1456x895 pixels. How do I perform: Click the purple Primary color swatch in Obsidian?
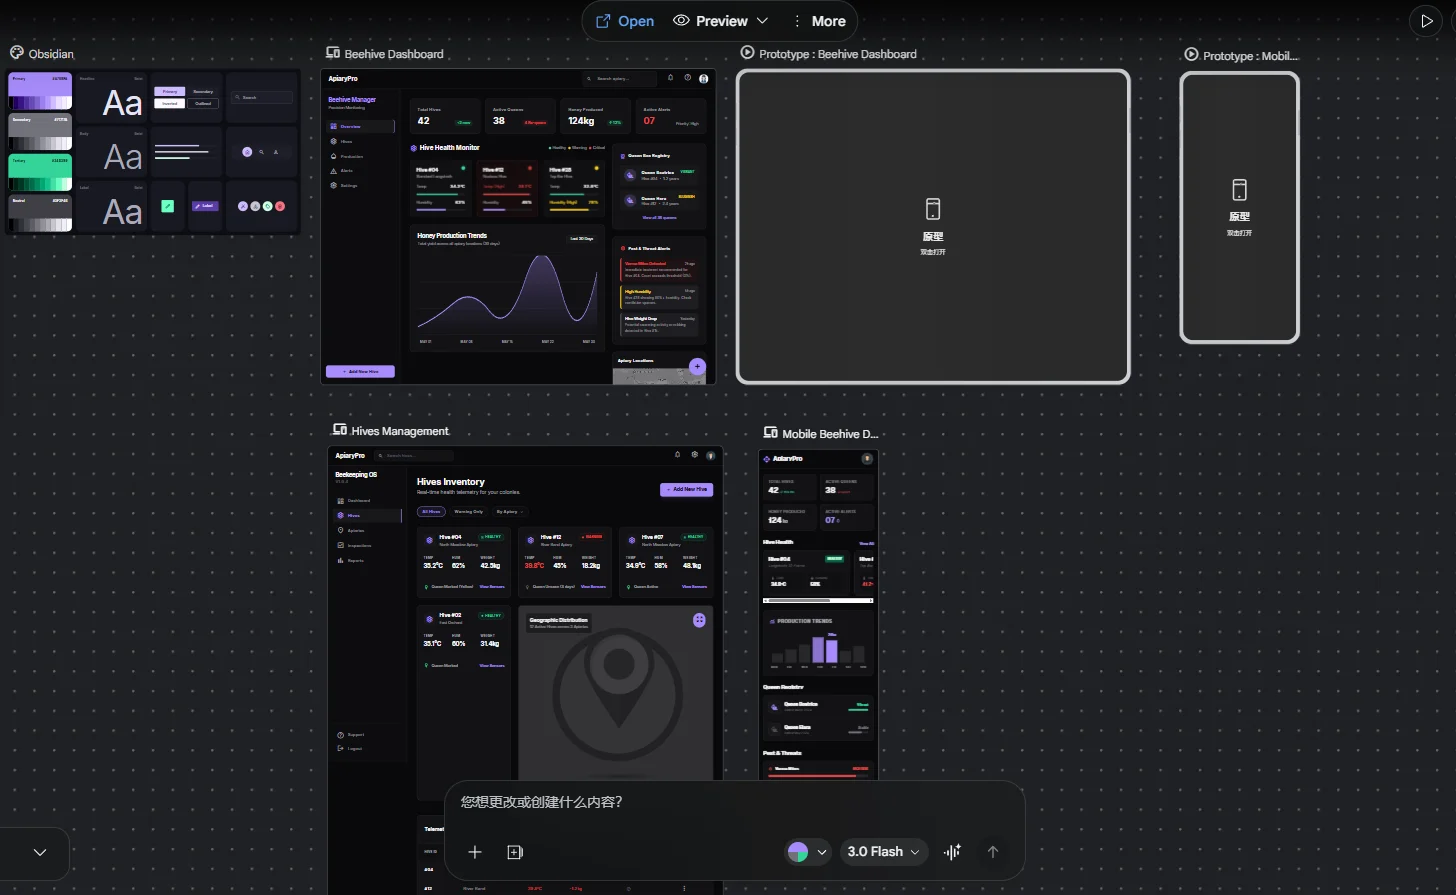tap(40, 90)
